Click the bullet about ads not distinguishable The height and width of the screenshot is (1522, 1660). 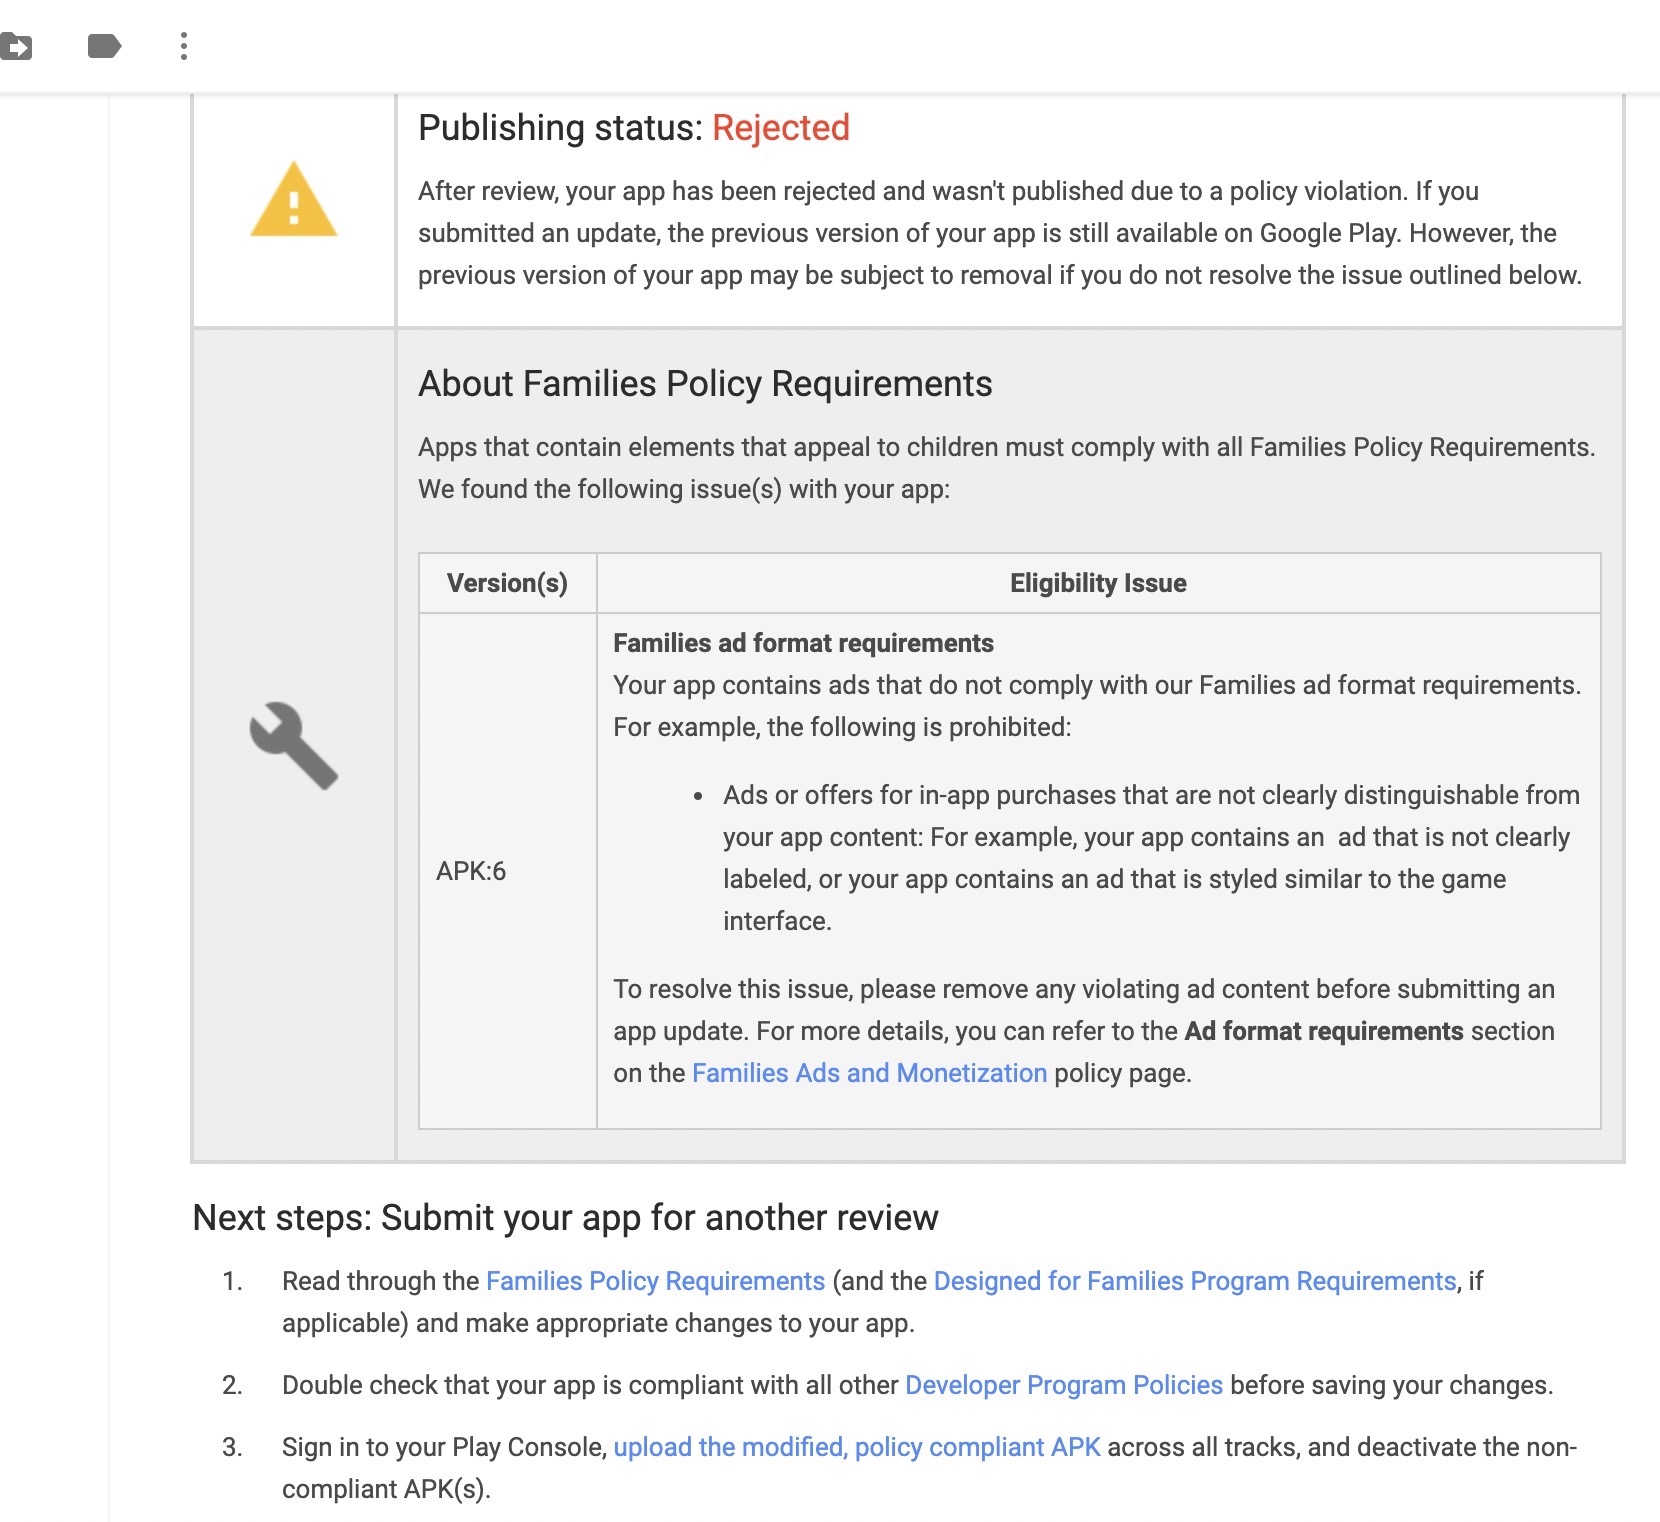(1150, 857)
